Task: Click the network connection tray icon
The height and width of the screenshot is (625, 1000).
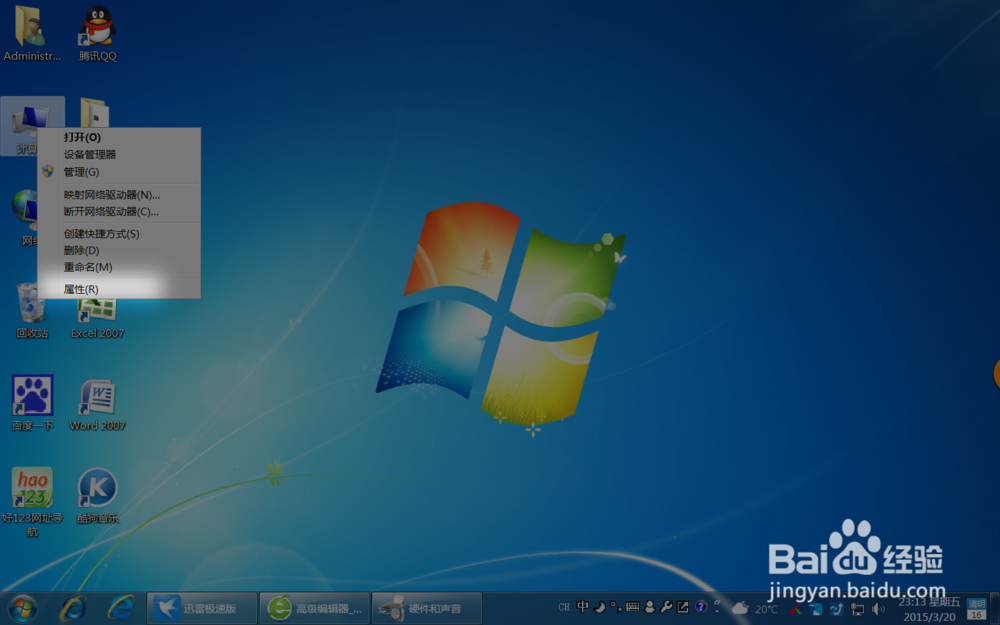Action: 857,610
